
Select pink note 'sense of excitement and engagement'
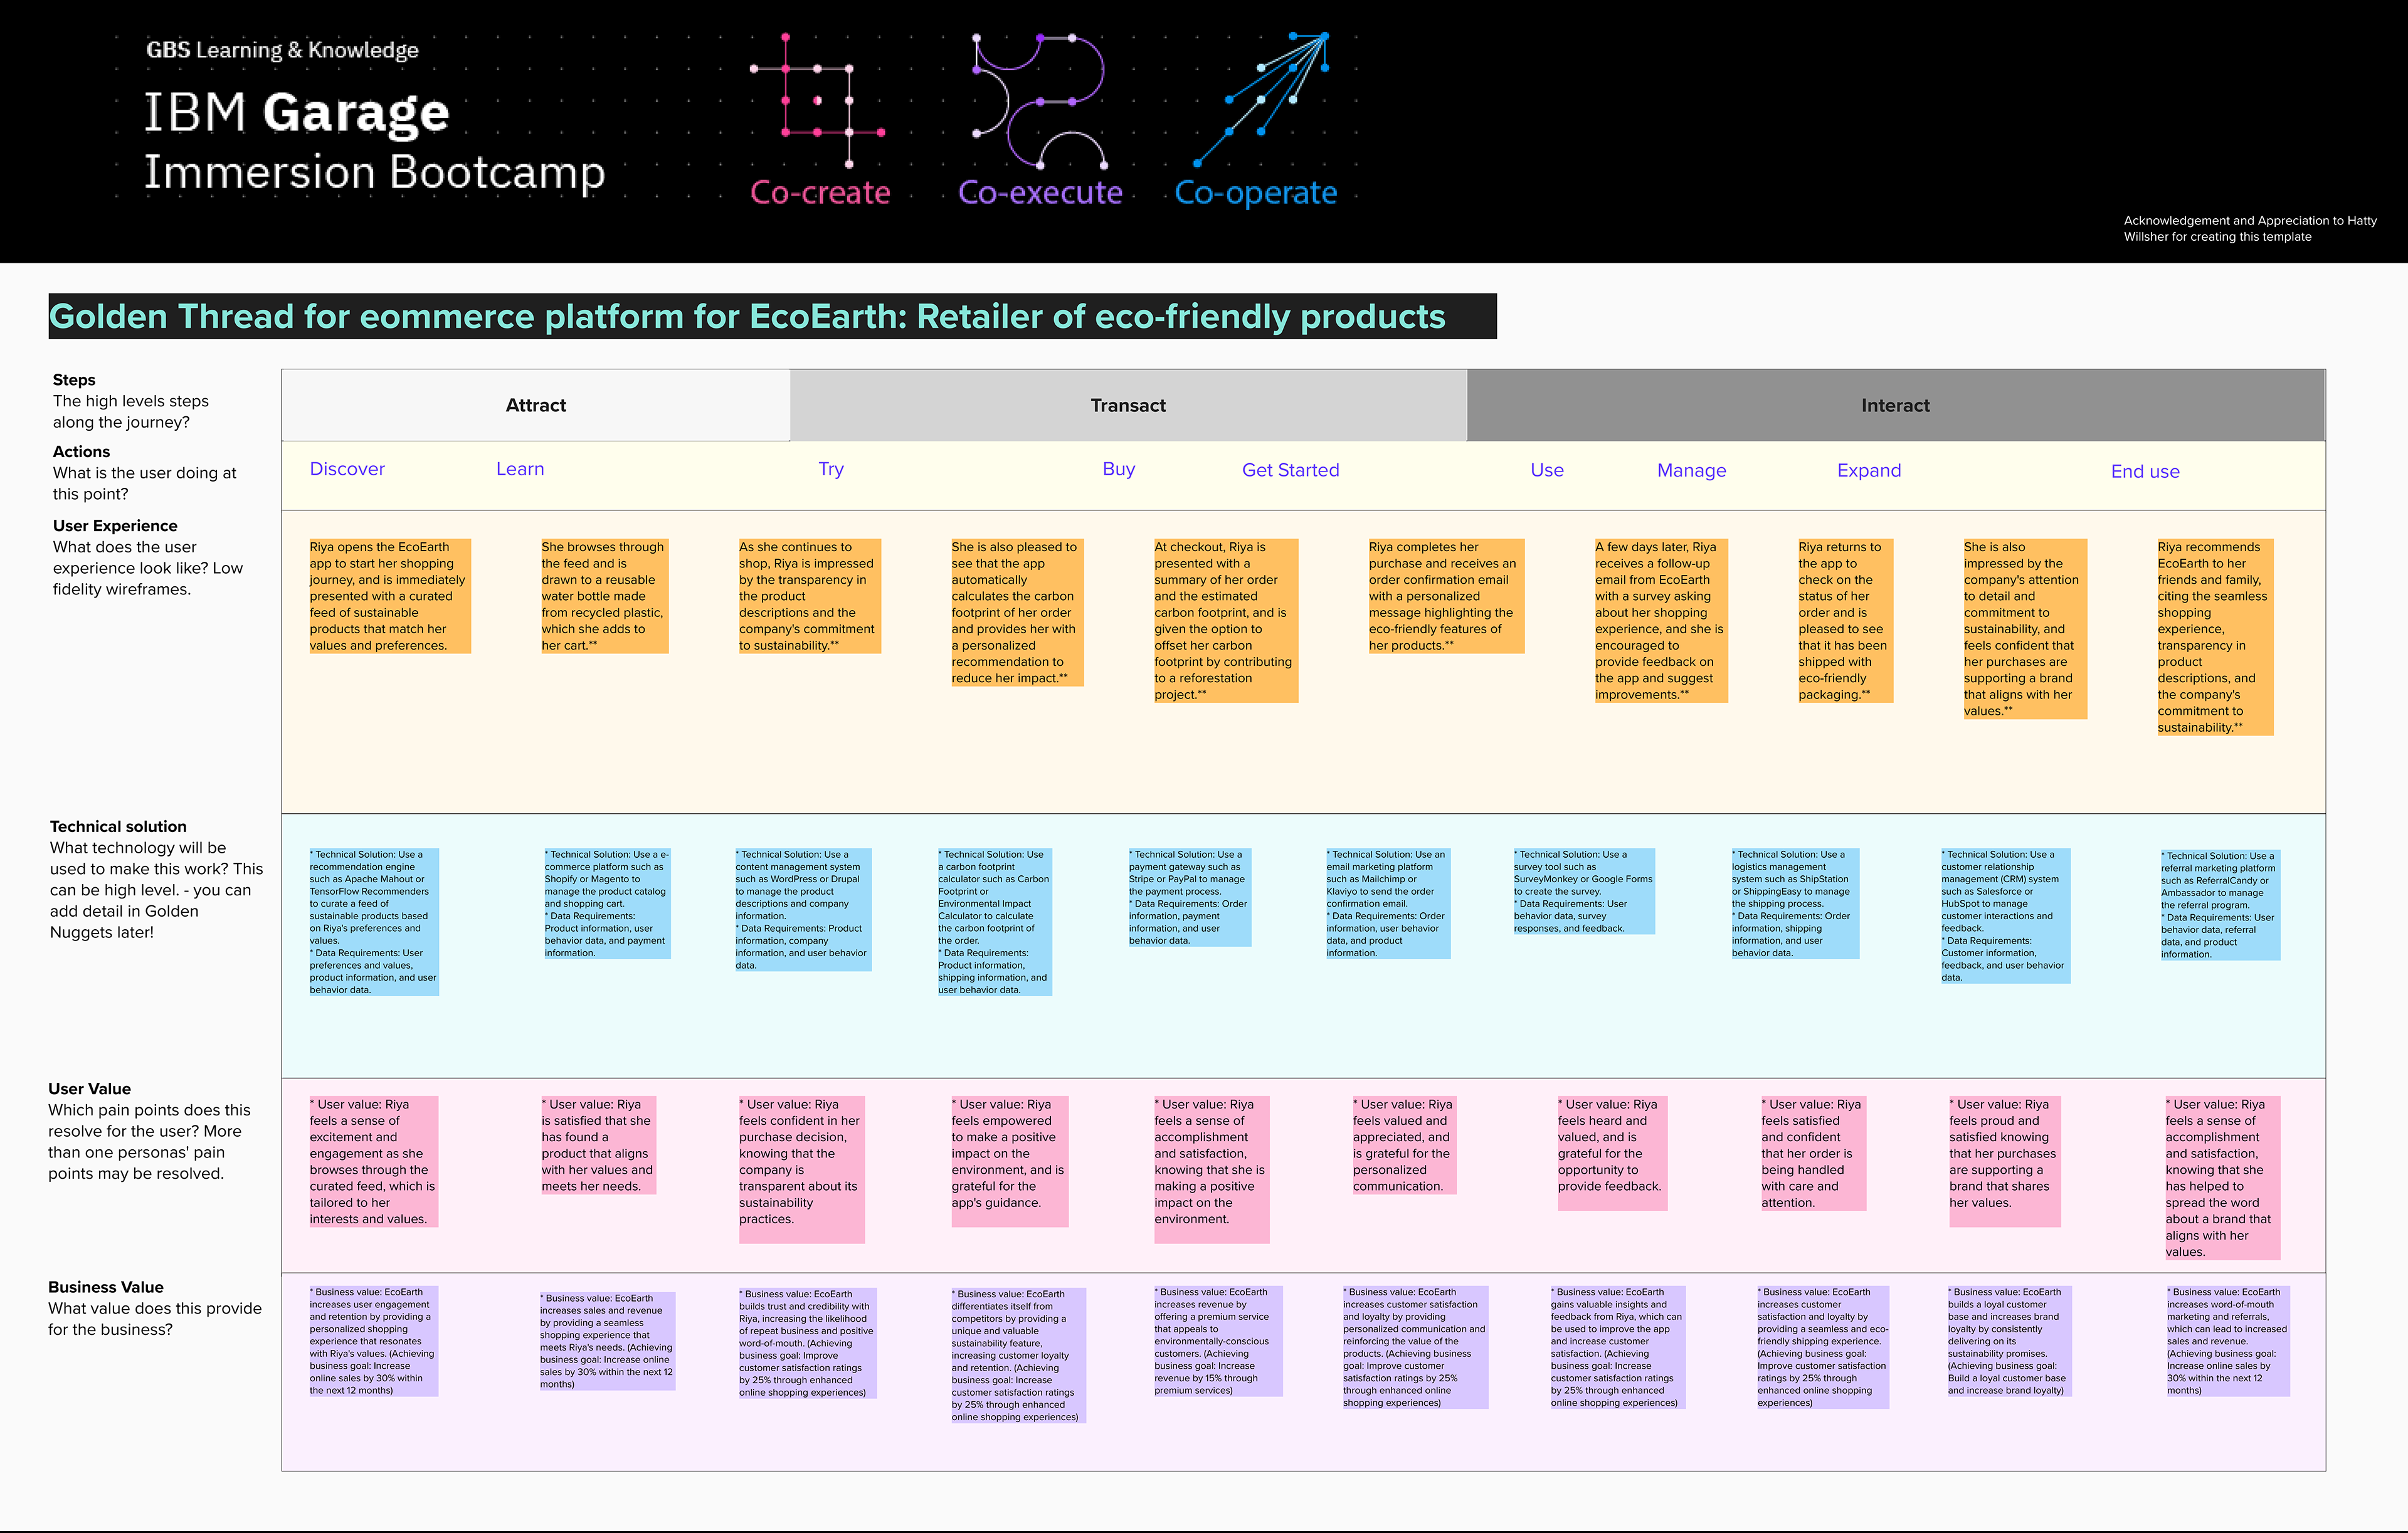(373, 1162)
